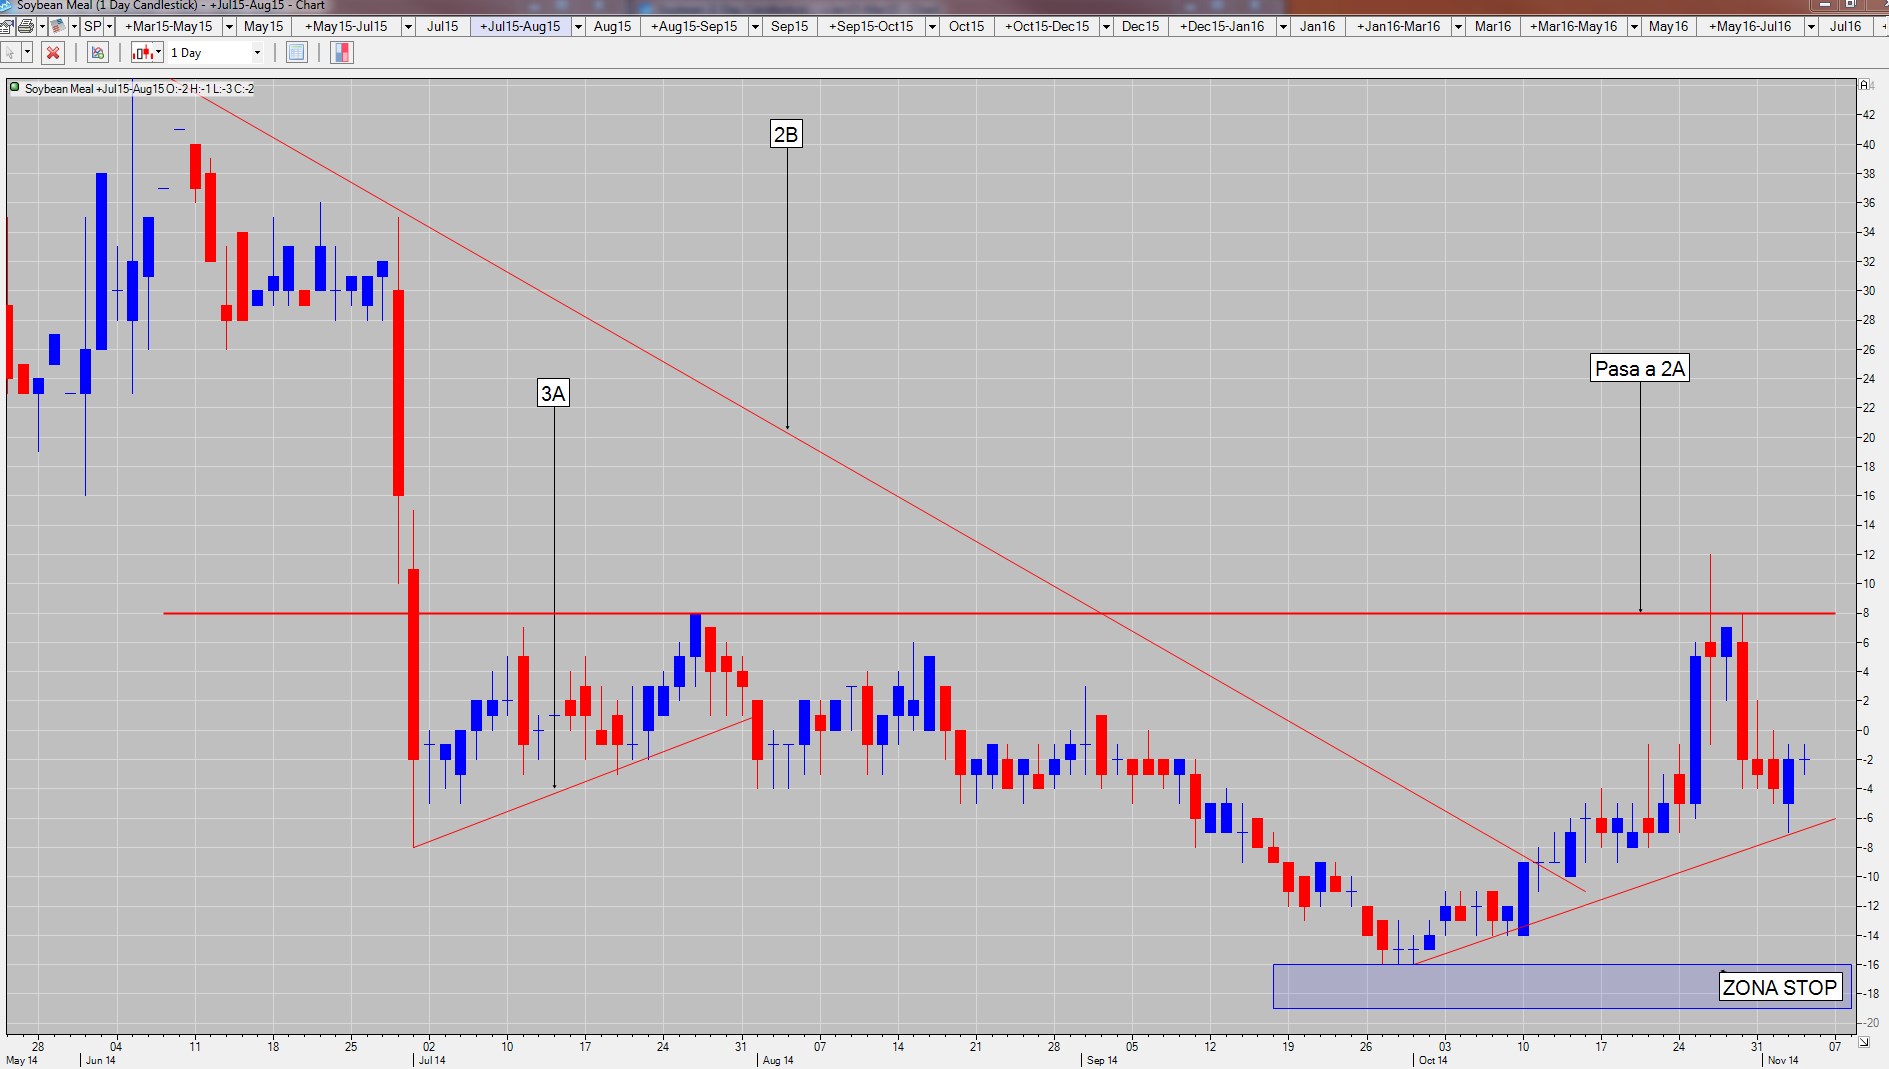The width and height of the screenshot is (1889, 1069).
Task: Open dropdown arrow after +Mar15-May15 tab
Action: 229,26
